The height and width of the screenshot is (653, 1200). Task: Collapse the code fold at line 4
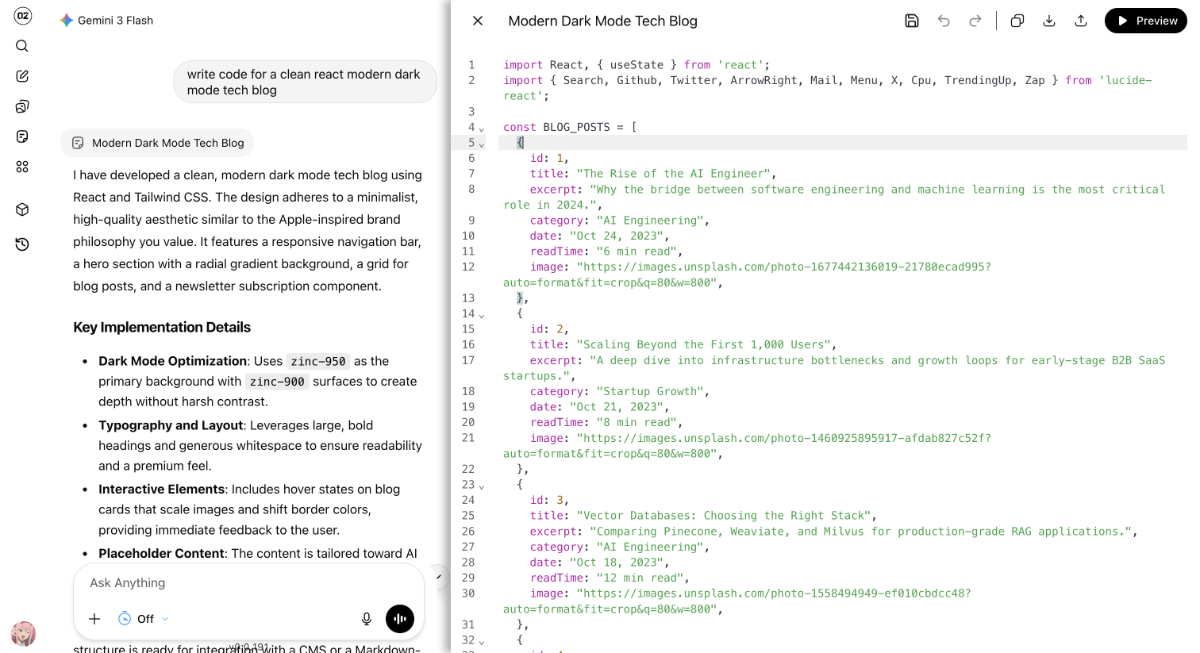pos(481,129)
